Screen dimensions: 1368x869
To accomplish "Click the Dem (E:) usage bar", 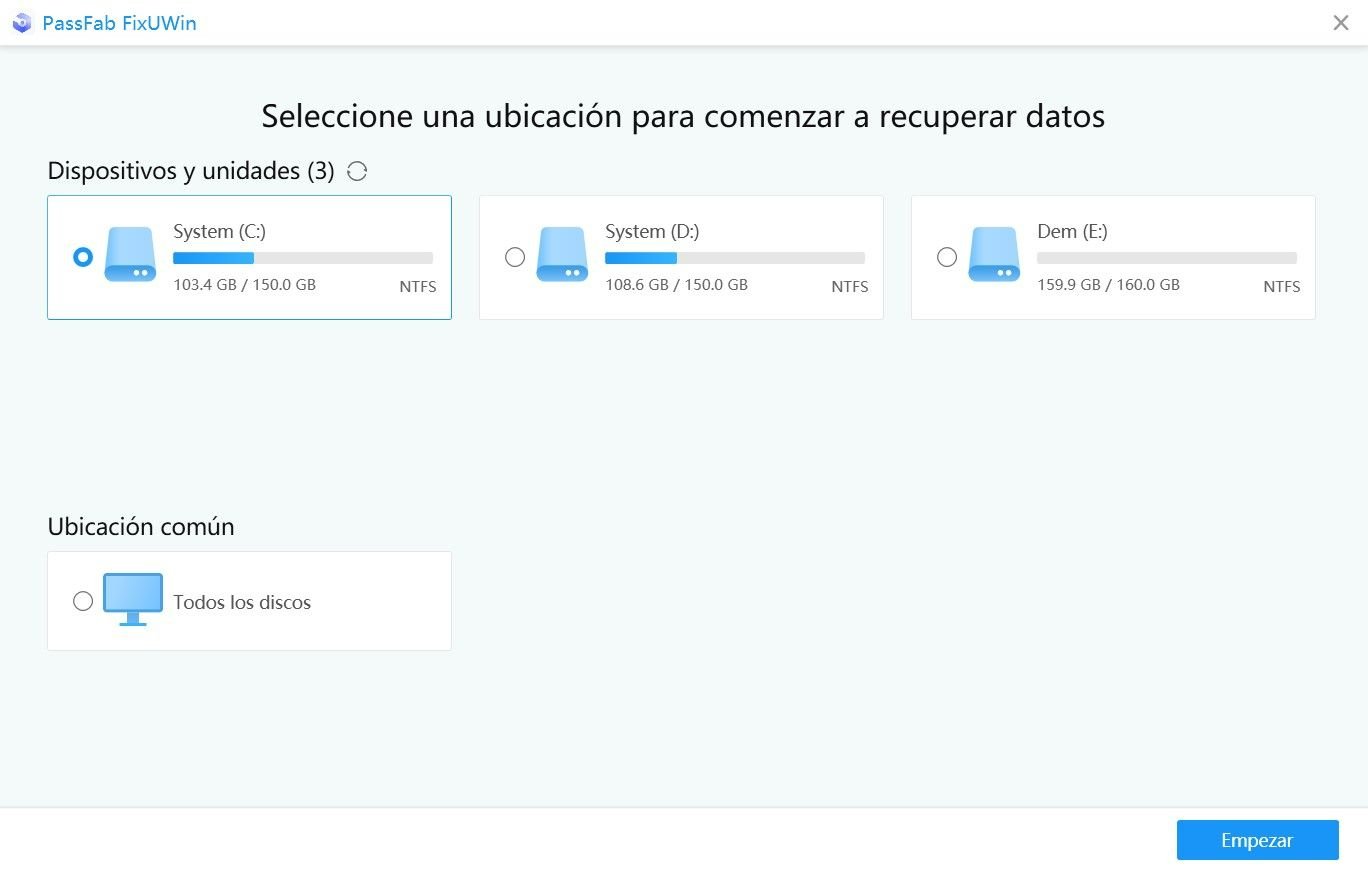I will pos(1167,258).
